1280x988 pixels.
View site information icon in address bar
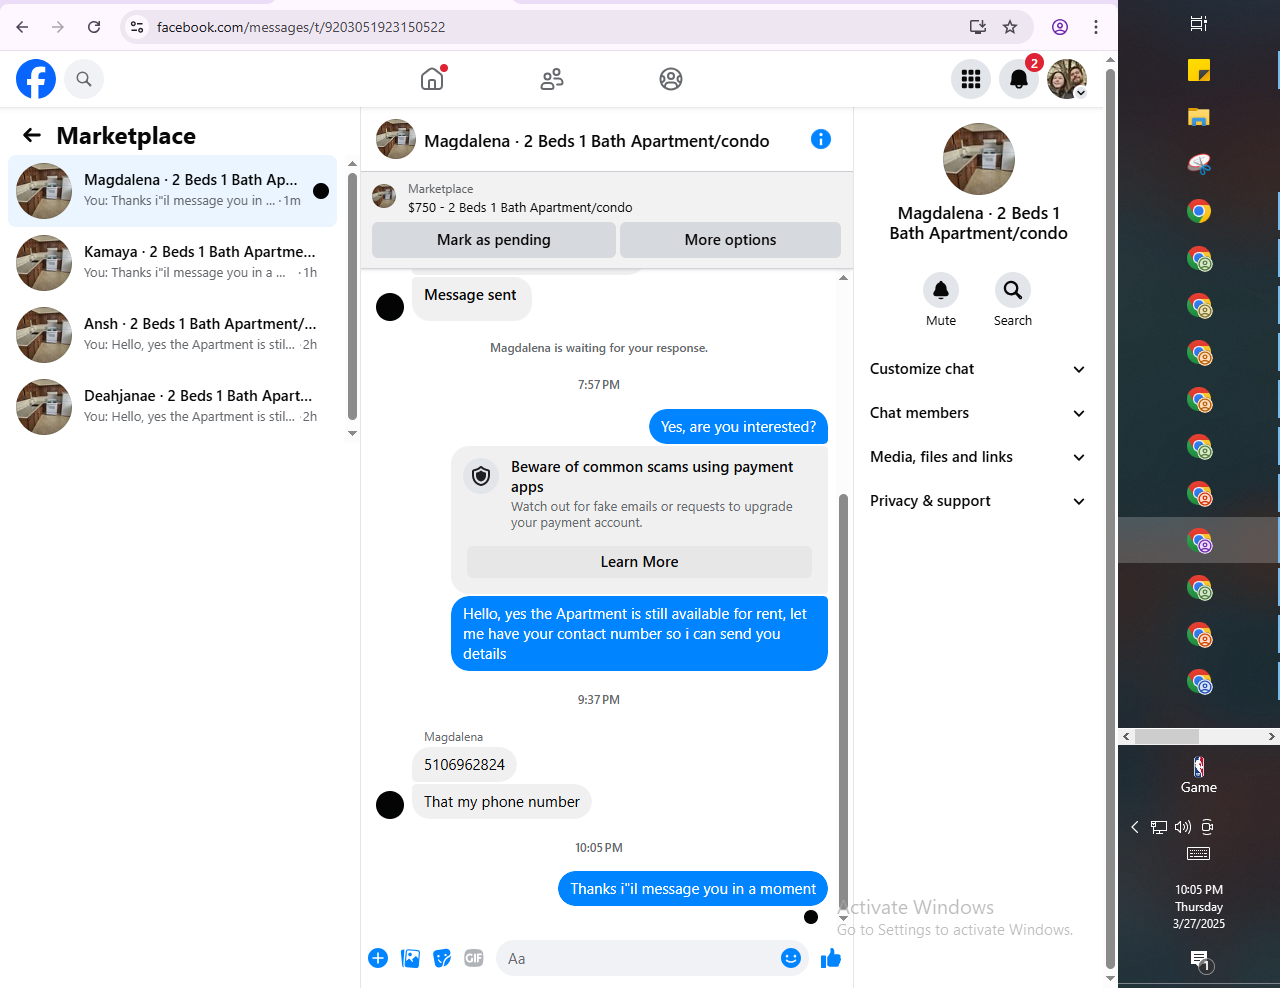[137, 27]
